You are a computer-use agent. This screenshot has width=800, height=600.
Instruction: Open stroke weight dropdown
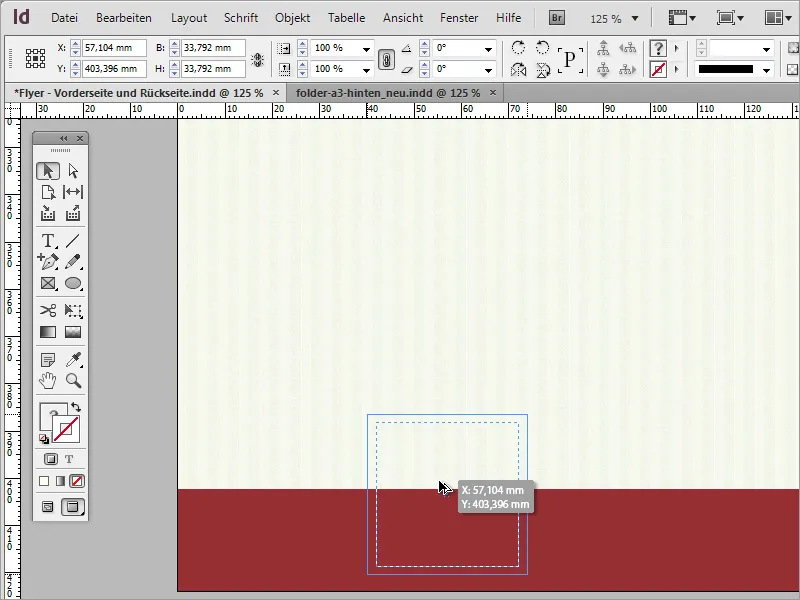click(766, 49)
